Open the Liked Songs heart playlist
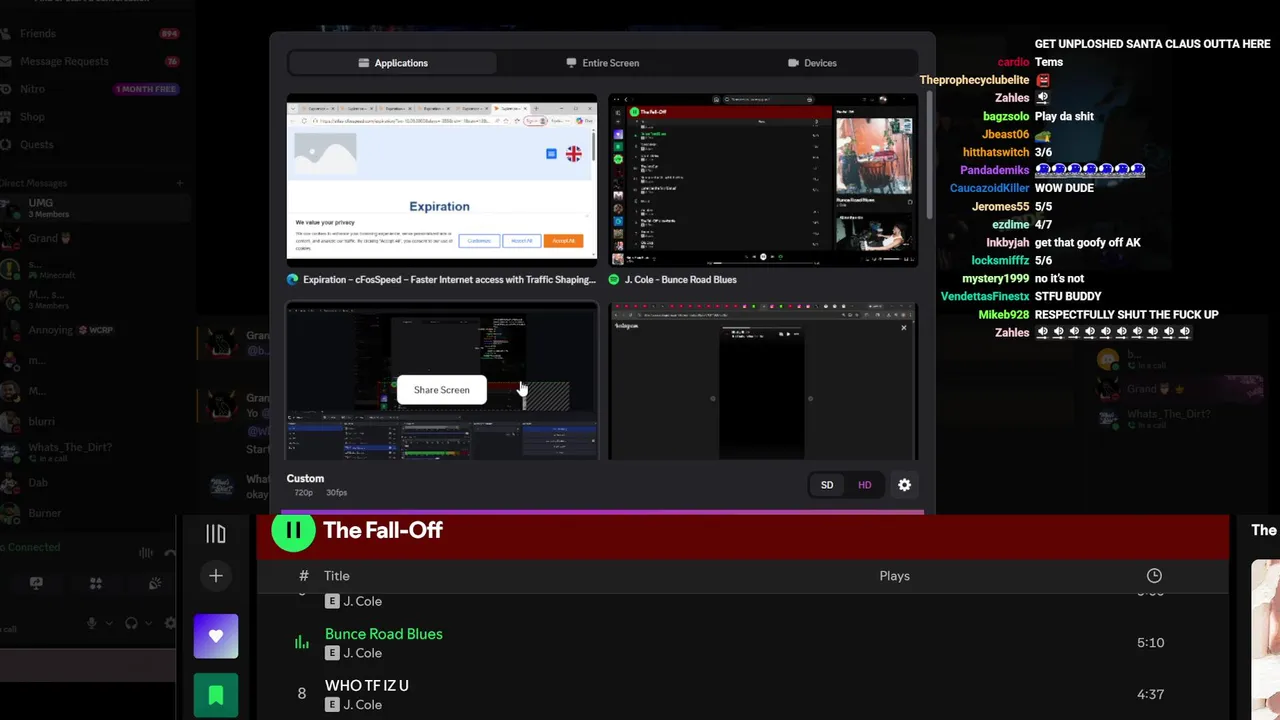This screenshot has height=720, width=1280. (x=216, y=636)
